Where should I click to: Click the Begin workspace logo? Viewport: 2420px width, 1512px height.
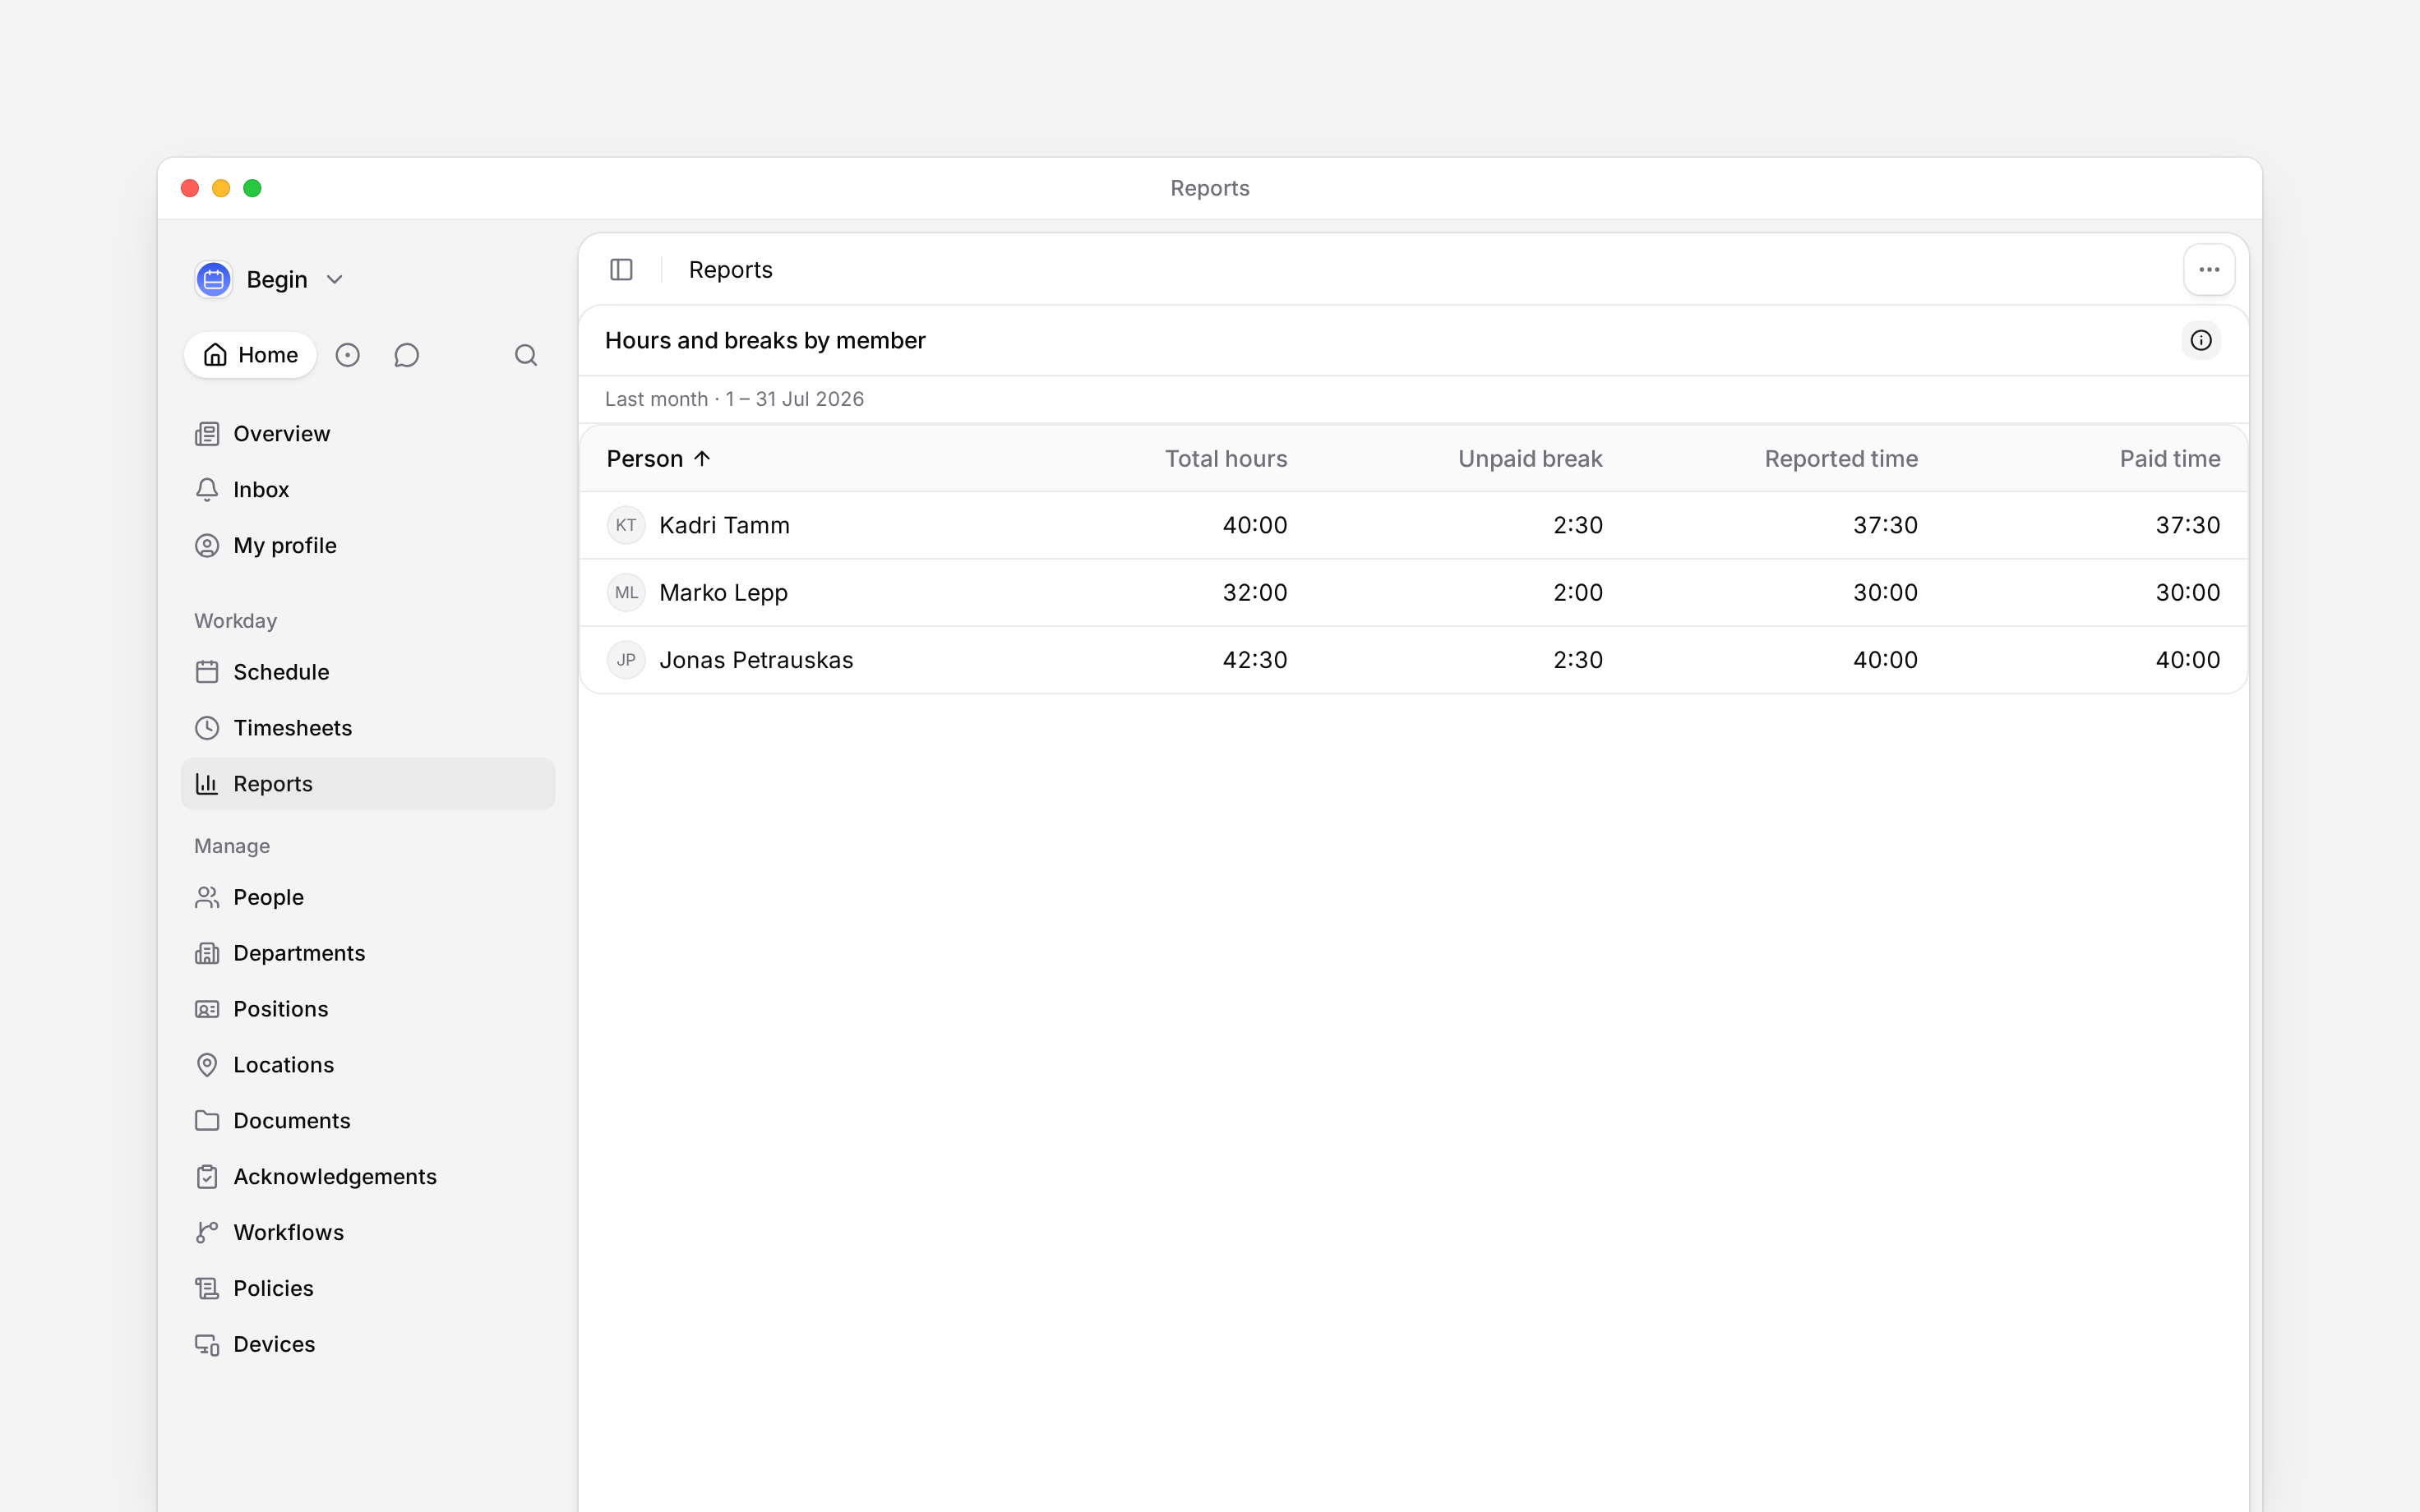click(214, 279)
